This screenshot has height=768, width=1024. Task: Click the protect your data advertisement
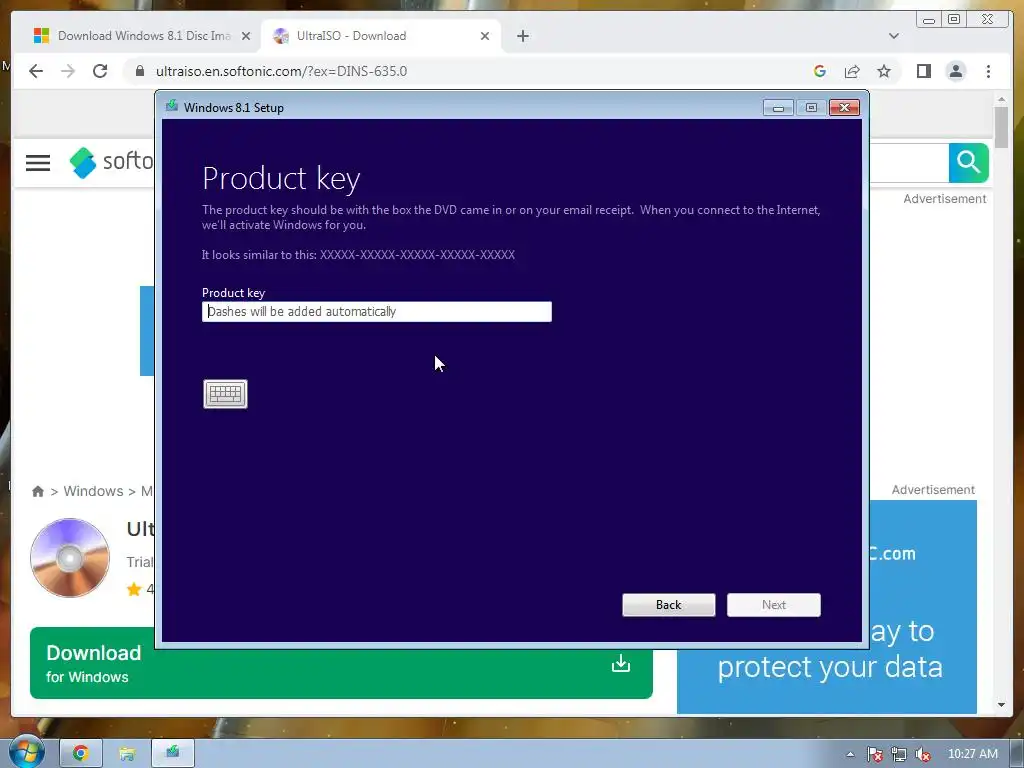point(827,607)
